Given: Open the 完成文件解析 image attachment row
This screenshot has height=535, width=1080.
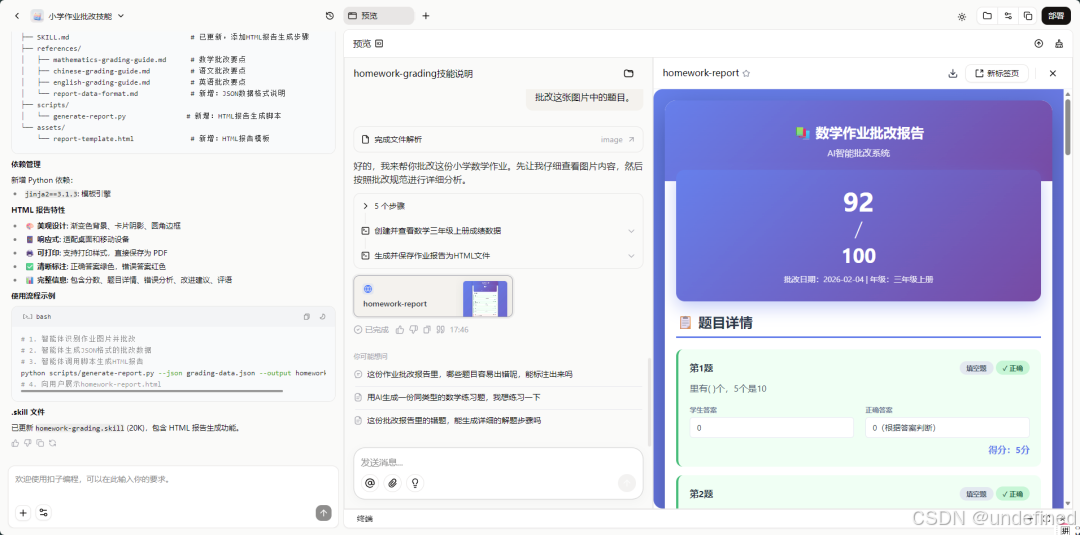Looking at the screenshot, I should coord(498,139).
